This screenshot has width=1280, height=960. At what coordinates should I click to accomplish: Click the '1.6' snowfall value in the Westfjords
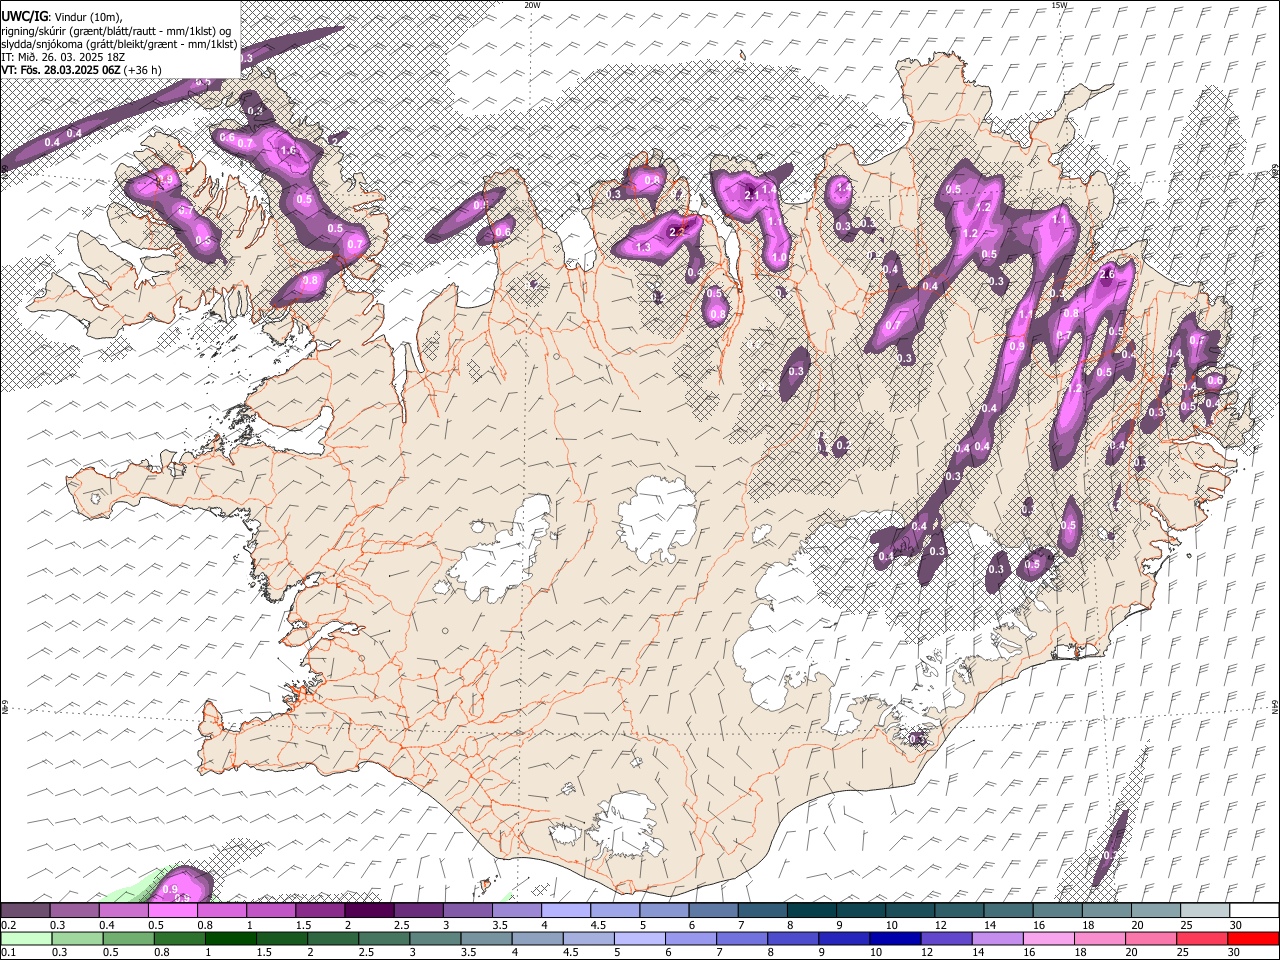[x=289, y=151]
